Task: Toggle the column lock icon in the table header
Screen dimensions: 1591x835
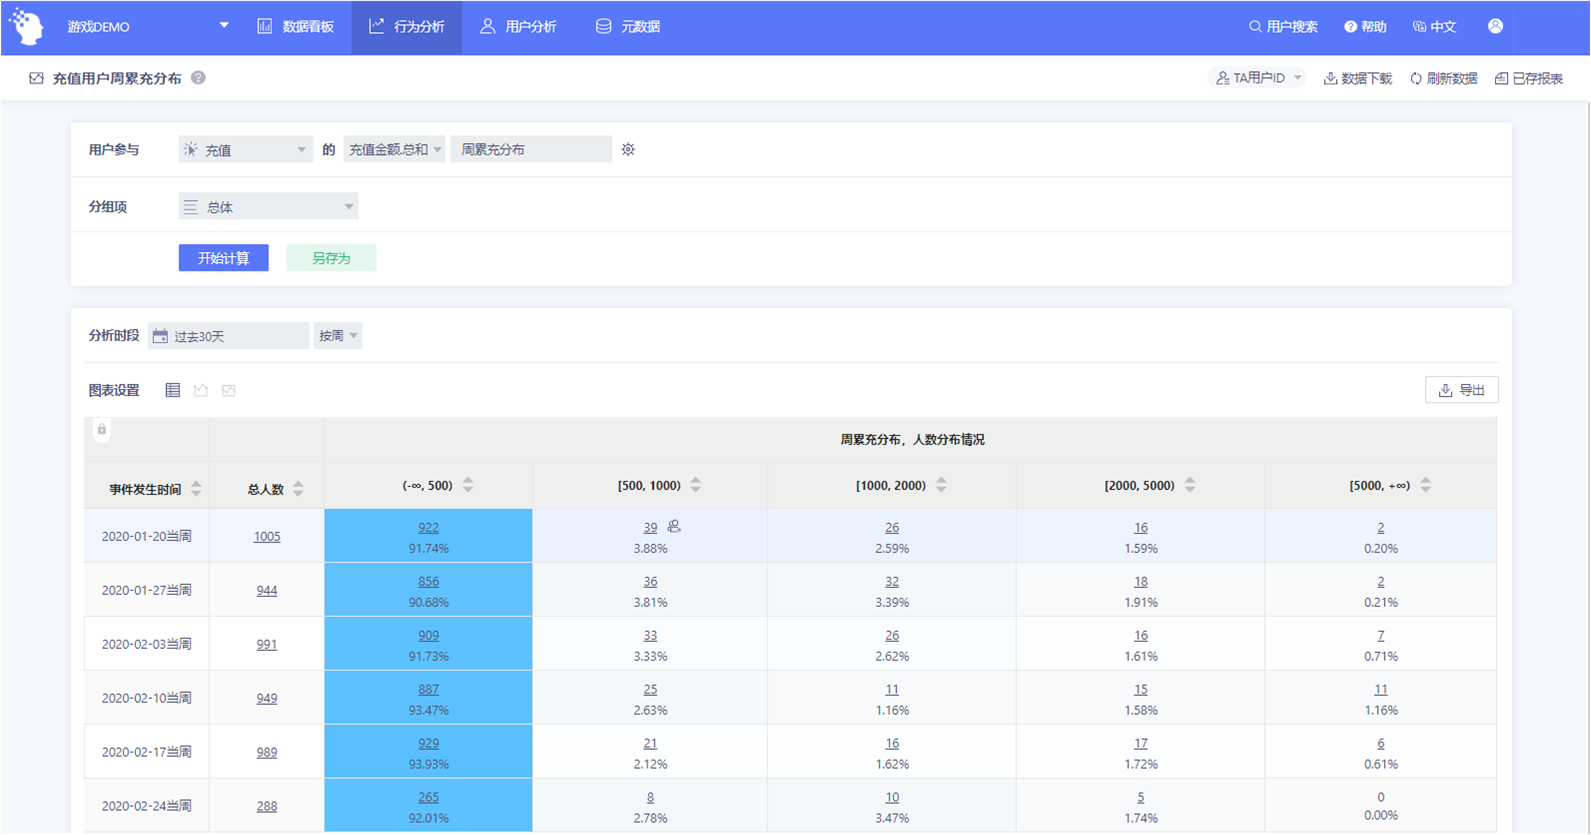Action: (x=101, y=430)
